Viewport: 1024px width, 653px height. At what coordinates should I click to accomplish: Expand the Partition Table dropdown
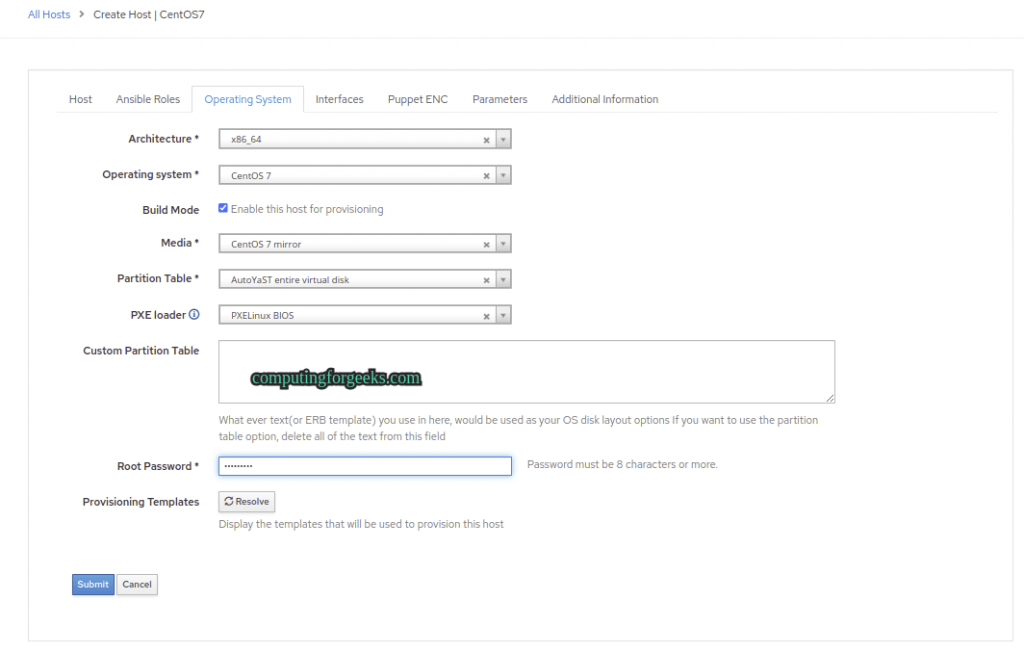tap(503, 279)
